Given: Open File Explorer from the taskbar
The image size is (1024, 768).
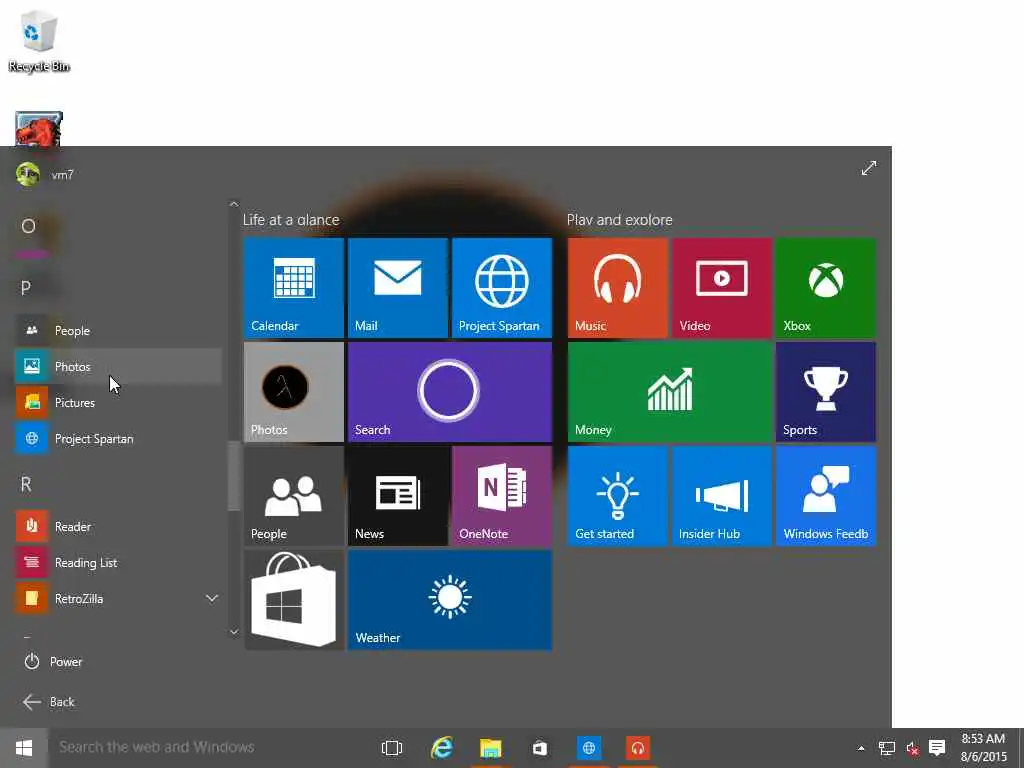Looking at the screenshot, I should [490, 748].
